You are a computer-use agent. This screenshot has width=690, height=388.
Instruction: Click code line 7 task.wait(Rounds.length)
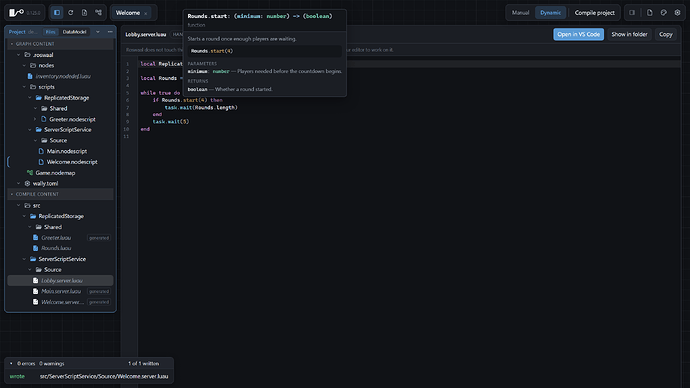(201, 107)
